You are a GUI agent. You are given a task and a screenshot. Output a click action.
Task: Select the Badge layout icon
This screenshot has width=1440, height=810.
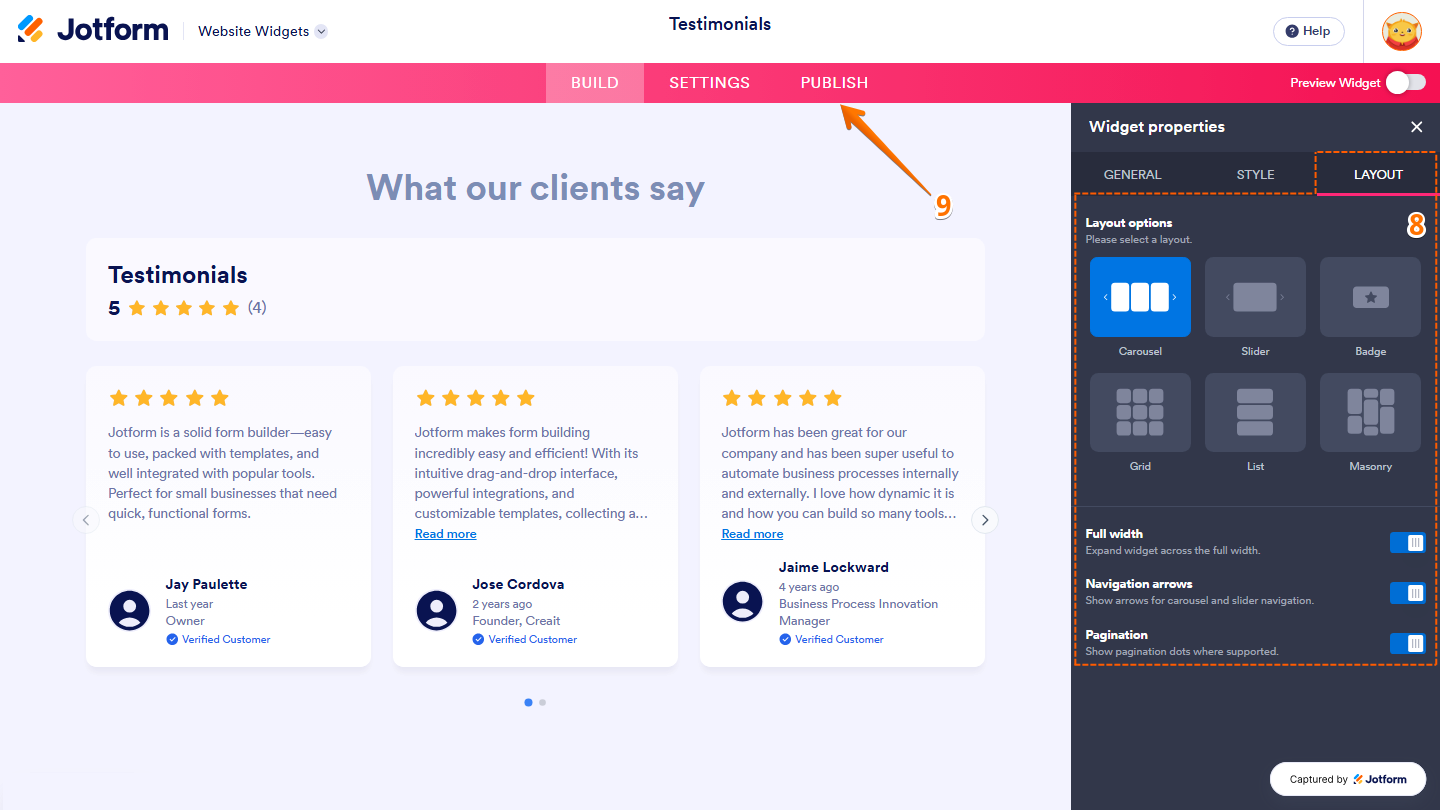1370,297
